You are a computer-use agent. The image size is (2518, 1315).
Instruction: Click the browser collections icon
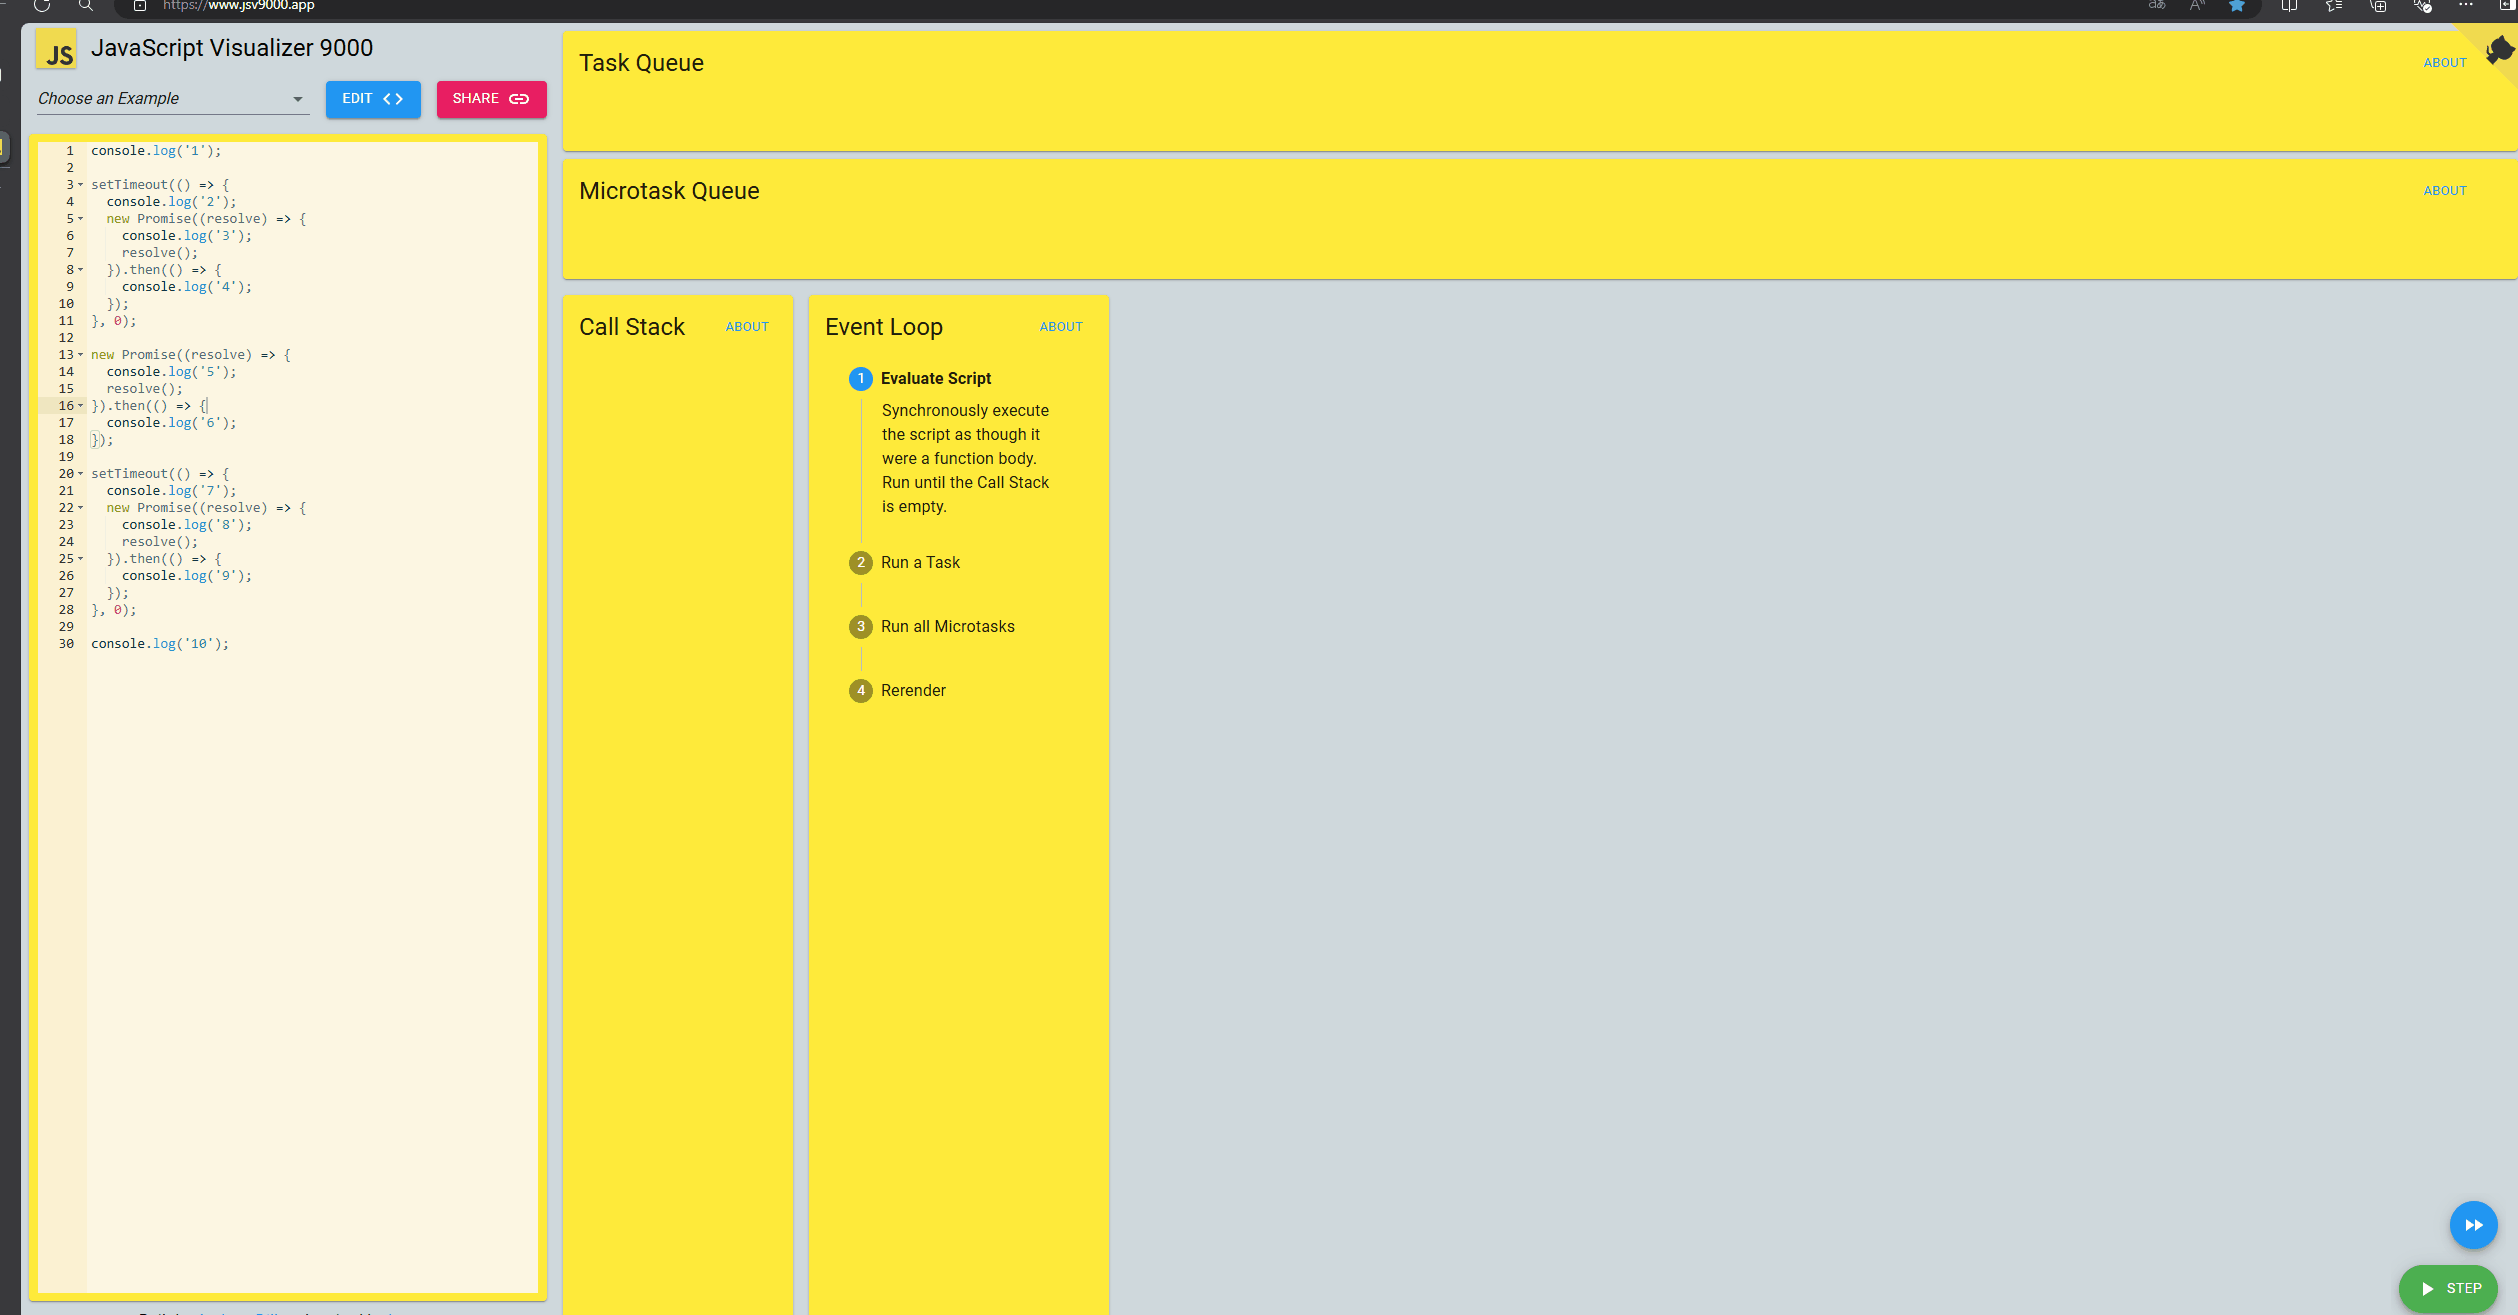tap(2379, 6)
